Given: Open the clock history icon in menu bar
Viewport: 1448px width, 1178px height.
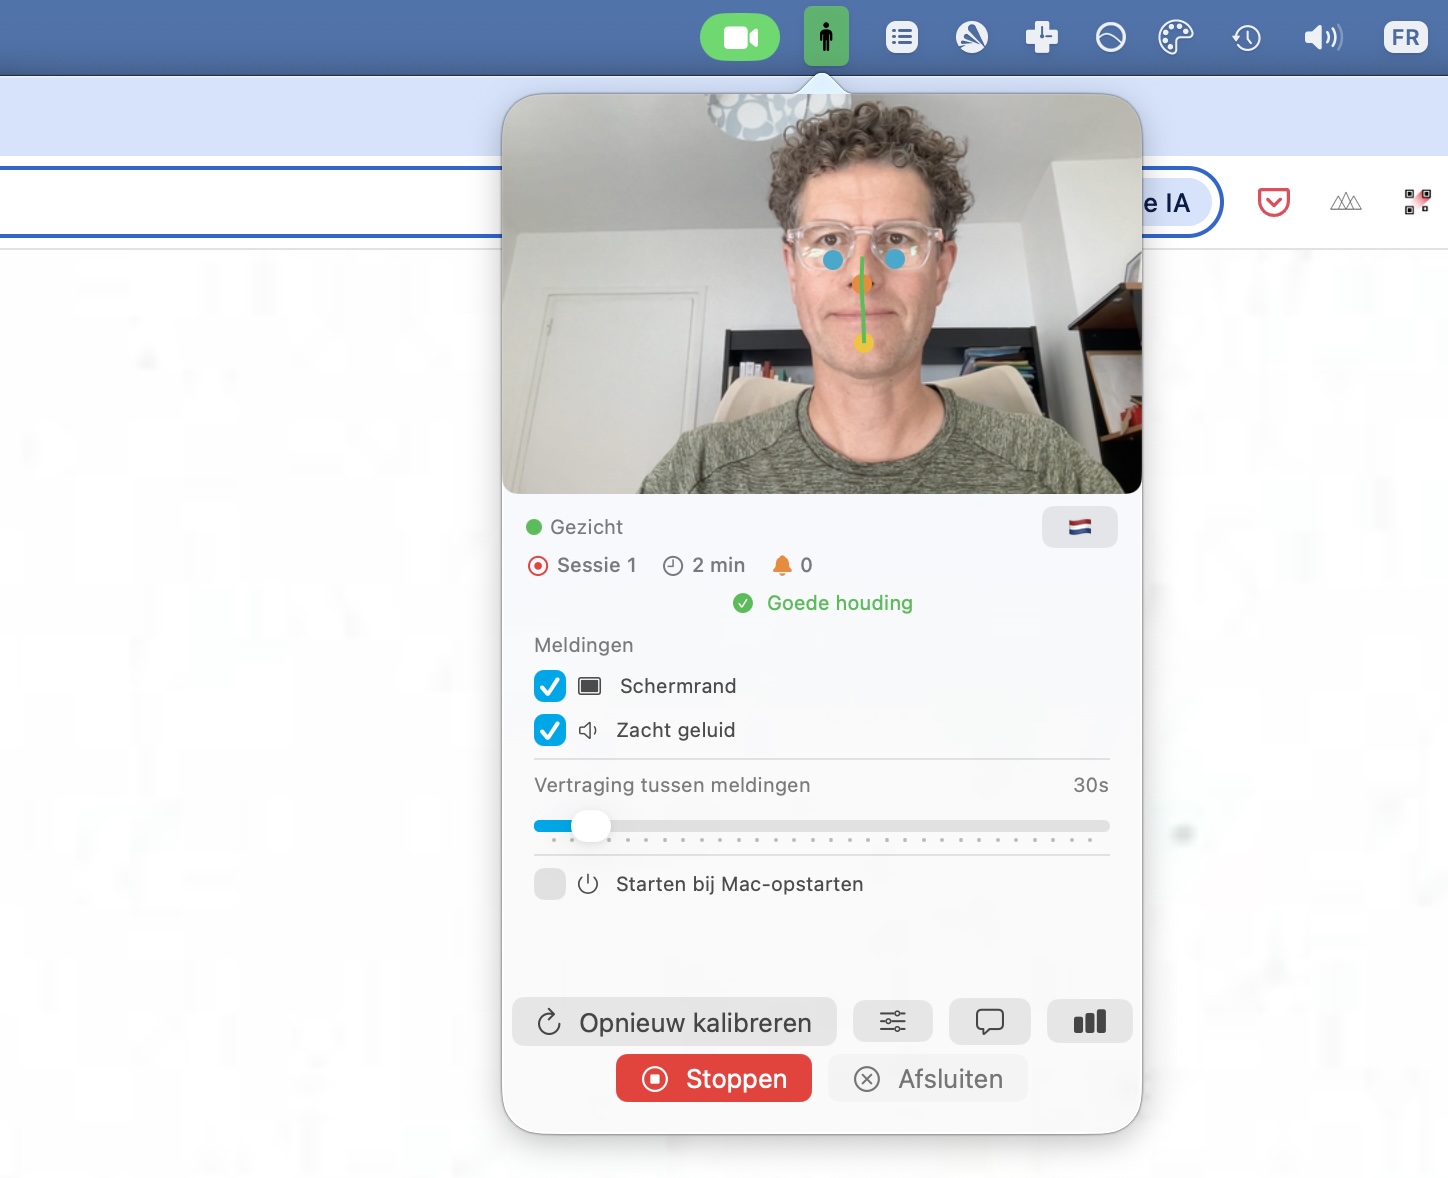Looking at the screenshot, I should coord(1246,38).
